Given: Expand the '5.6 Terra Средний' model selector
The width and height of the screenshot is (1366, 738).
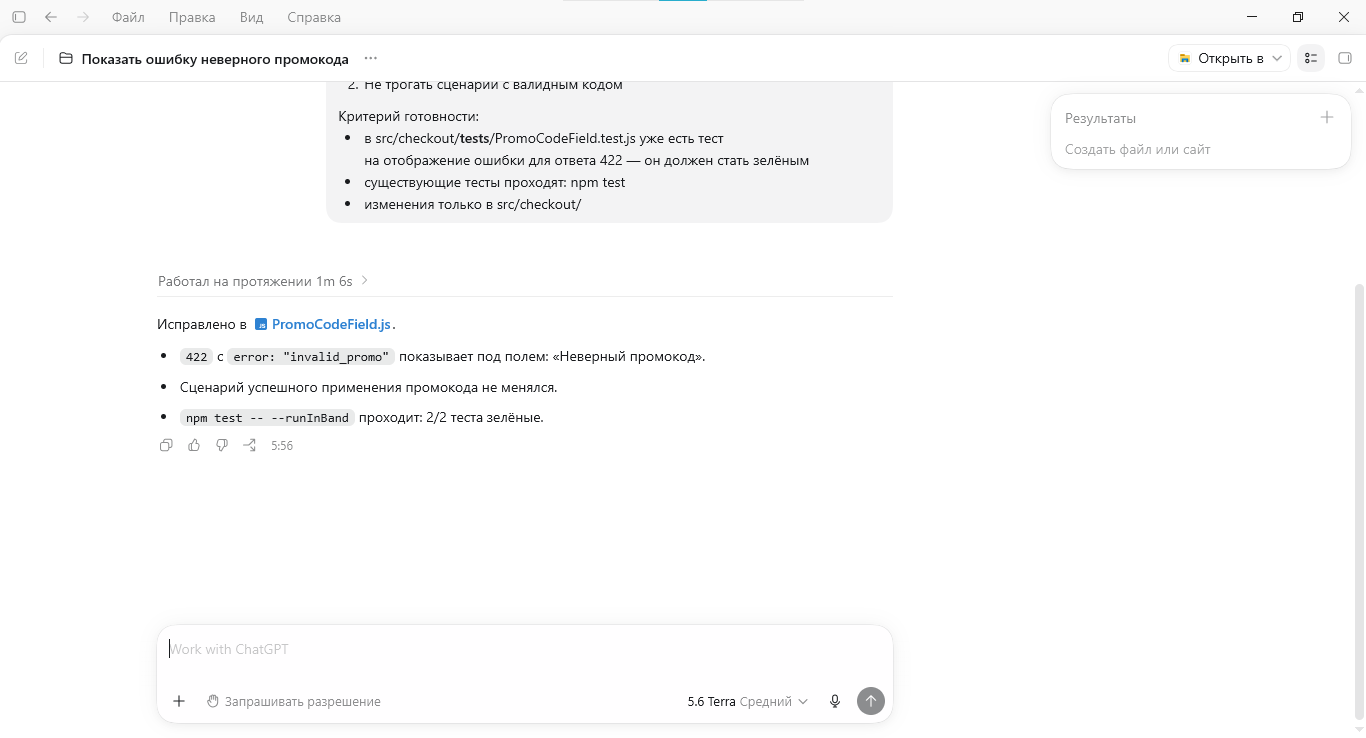Looking at the screenshot, I should pyautogui.click(x=748, y=701).
